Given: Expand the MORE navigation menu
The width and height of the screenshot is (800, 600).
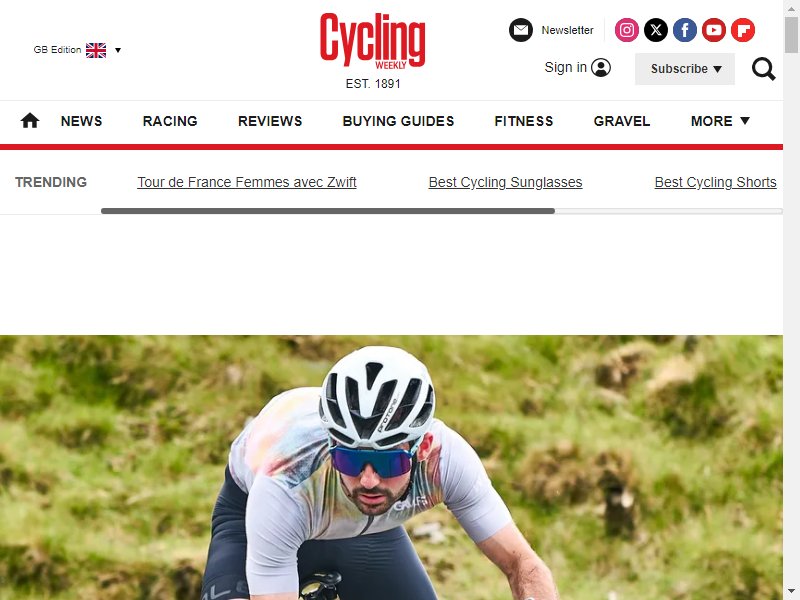Looking at the screenshot, I should point(720,121).
